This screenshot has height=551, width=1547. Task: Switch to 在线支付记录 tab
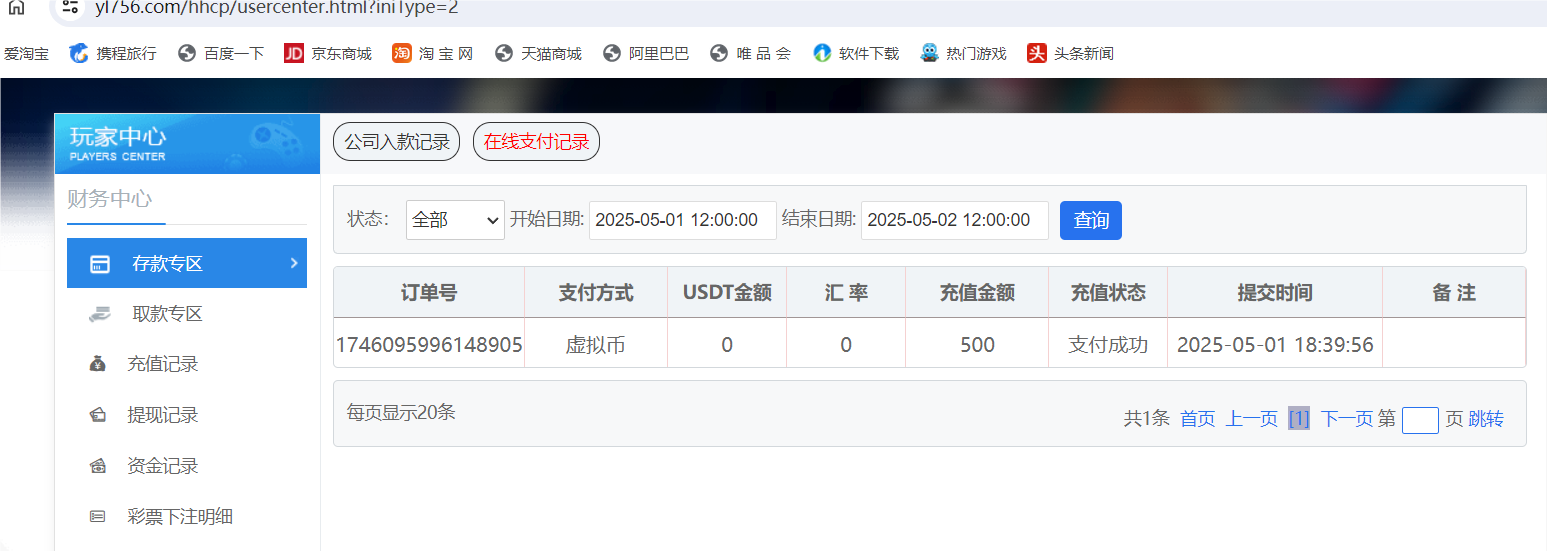536,142
